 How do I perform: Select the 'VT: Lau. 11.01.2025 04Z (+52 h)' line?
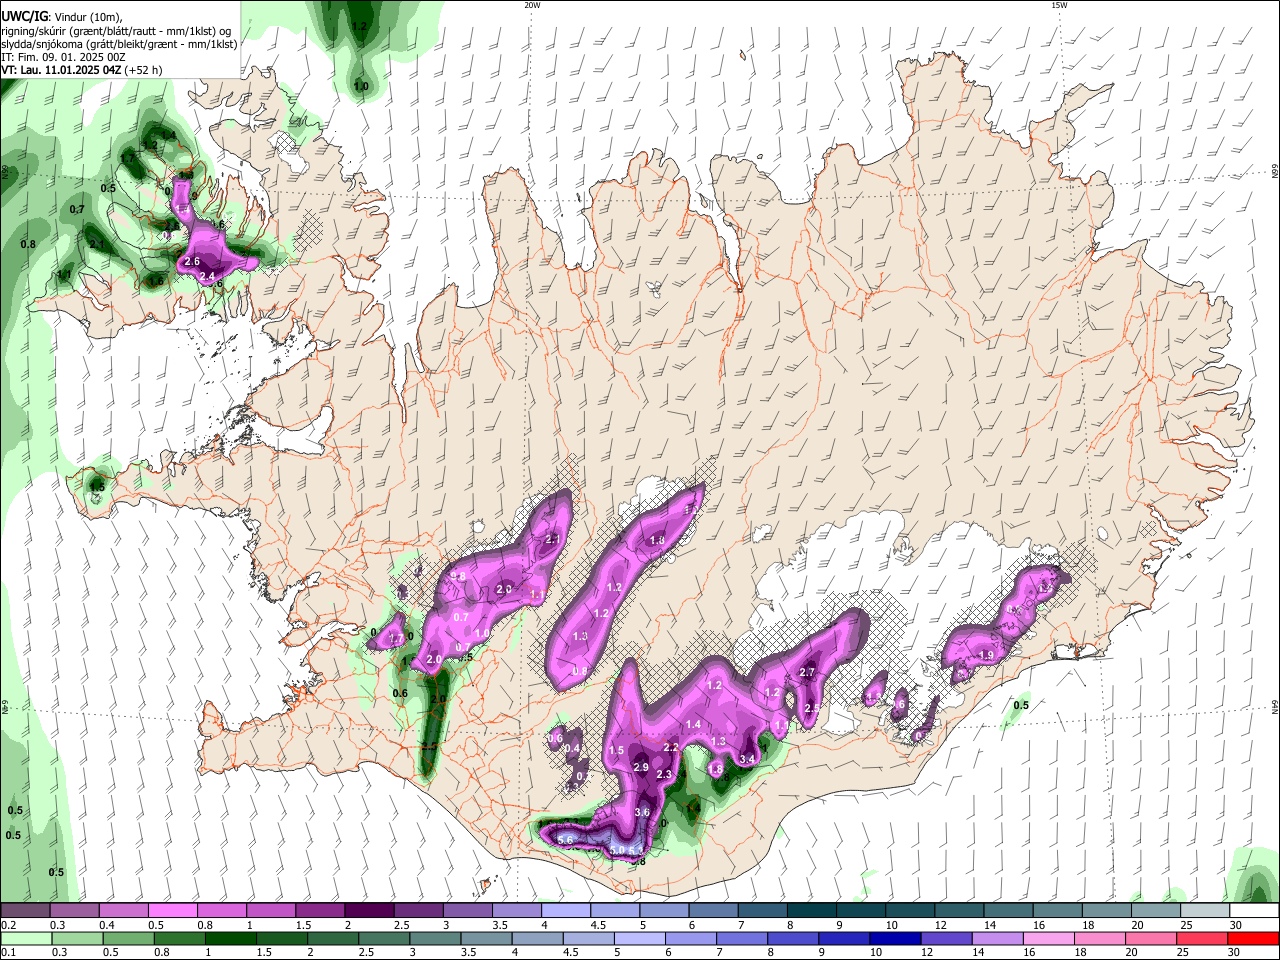click(81, 70)
